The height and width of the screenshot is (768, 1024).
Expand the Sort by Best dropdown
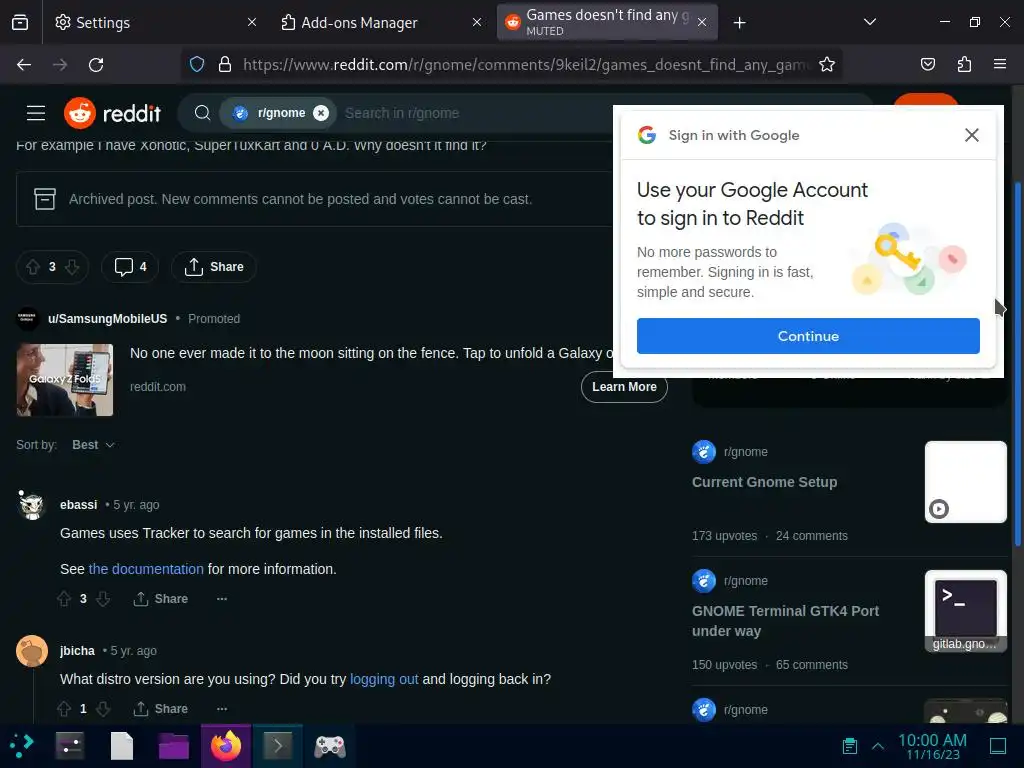(x=93, y=445)
